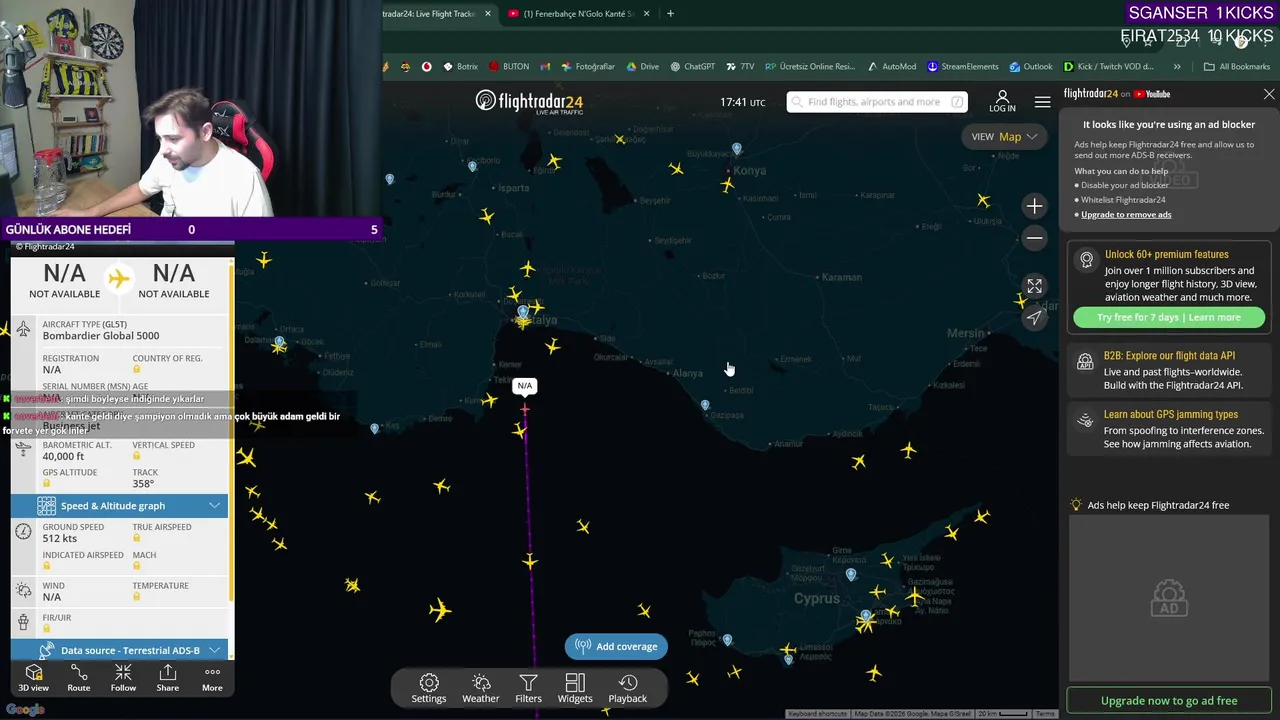Viewport: 1280px width, 720px height.
Task: Click Upgrade now to go ad free
Action: pos(1169,701)
